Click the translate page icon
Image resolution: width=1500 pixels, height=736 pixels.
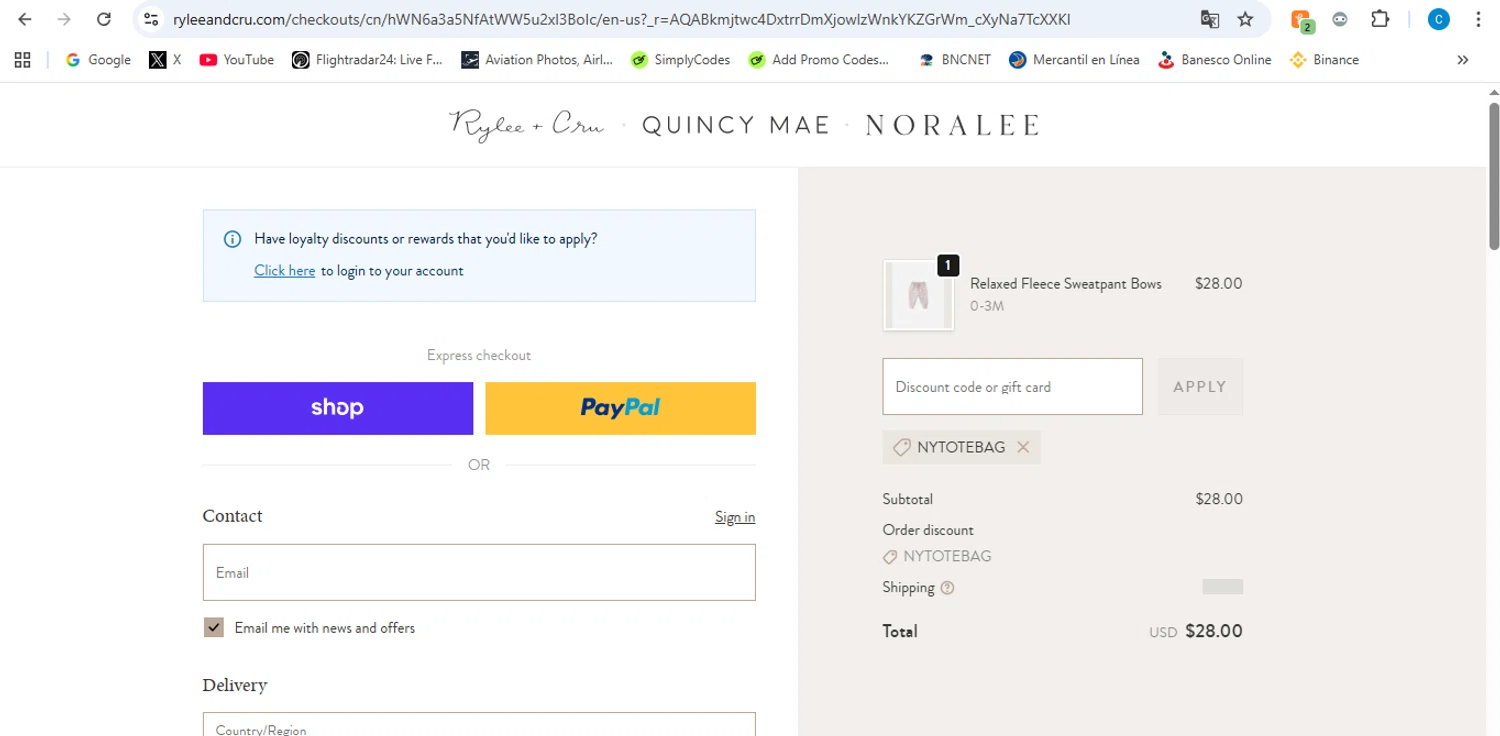coord(1209,19)
